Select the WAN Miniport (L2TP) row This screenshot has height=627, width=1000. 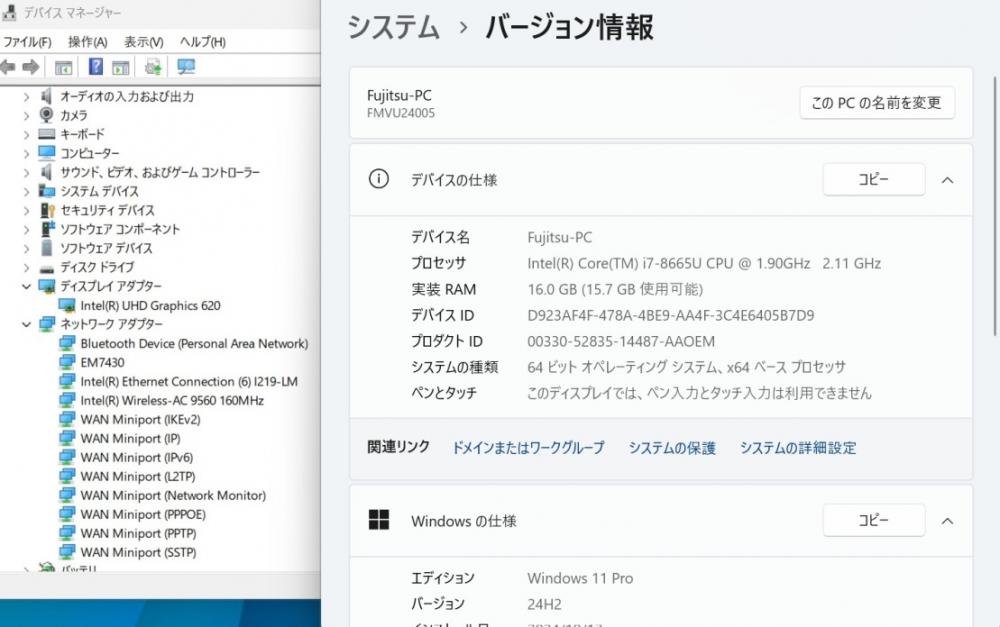(138, 476)
